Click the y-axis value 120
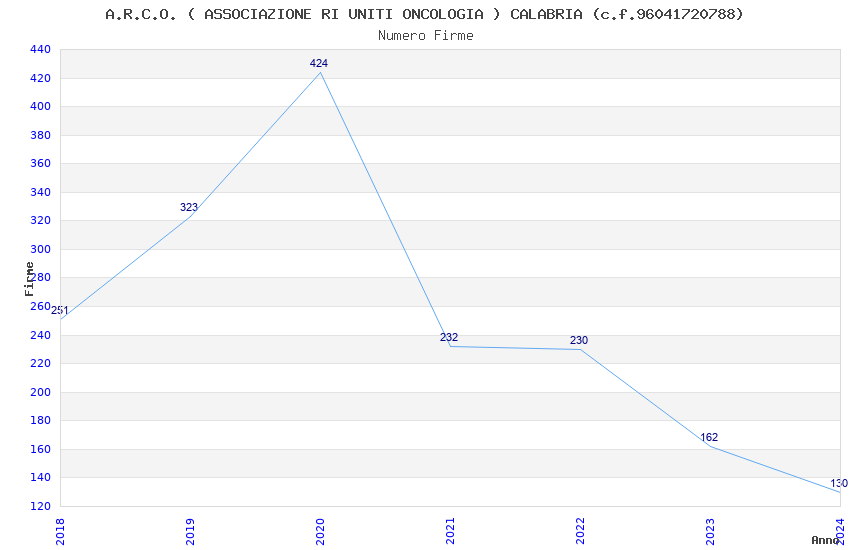This screenshot has height=550, width=850. [40, 506]
